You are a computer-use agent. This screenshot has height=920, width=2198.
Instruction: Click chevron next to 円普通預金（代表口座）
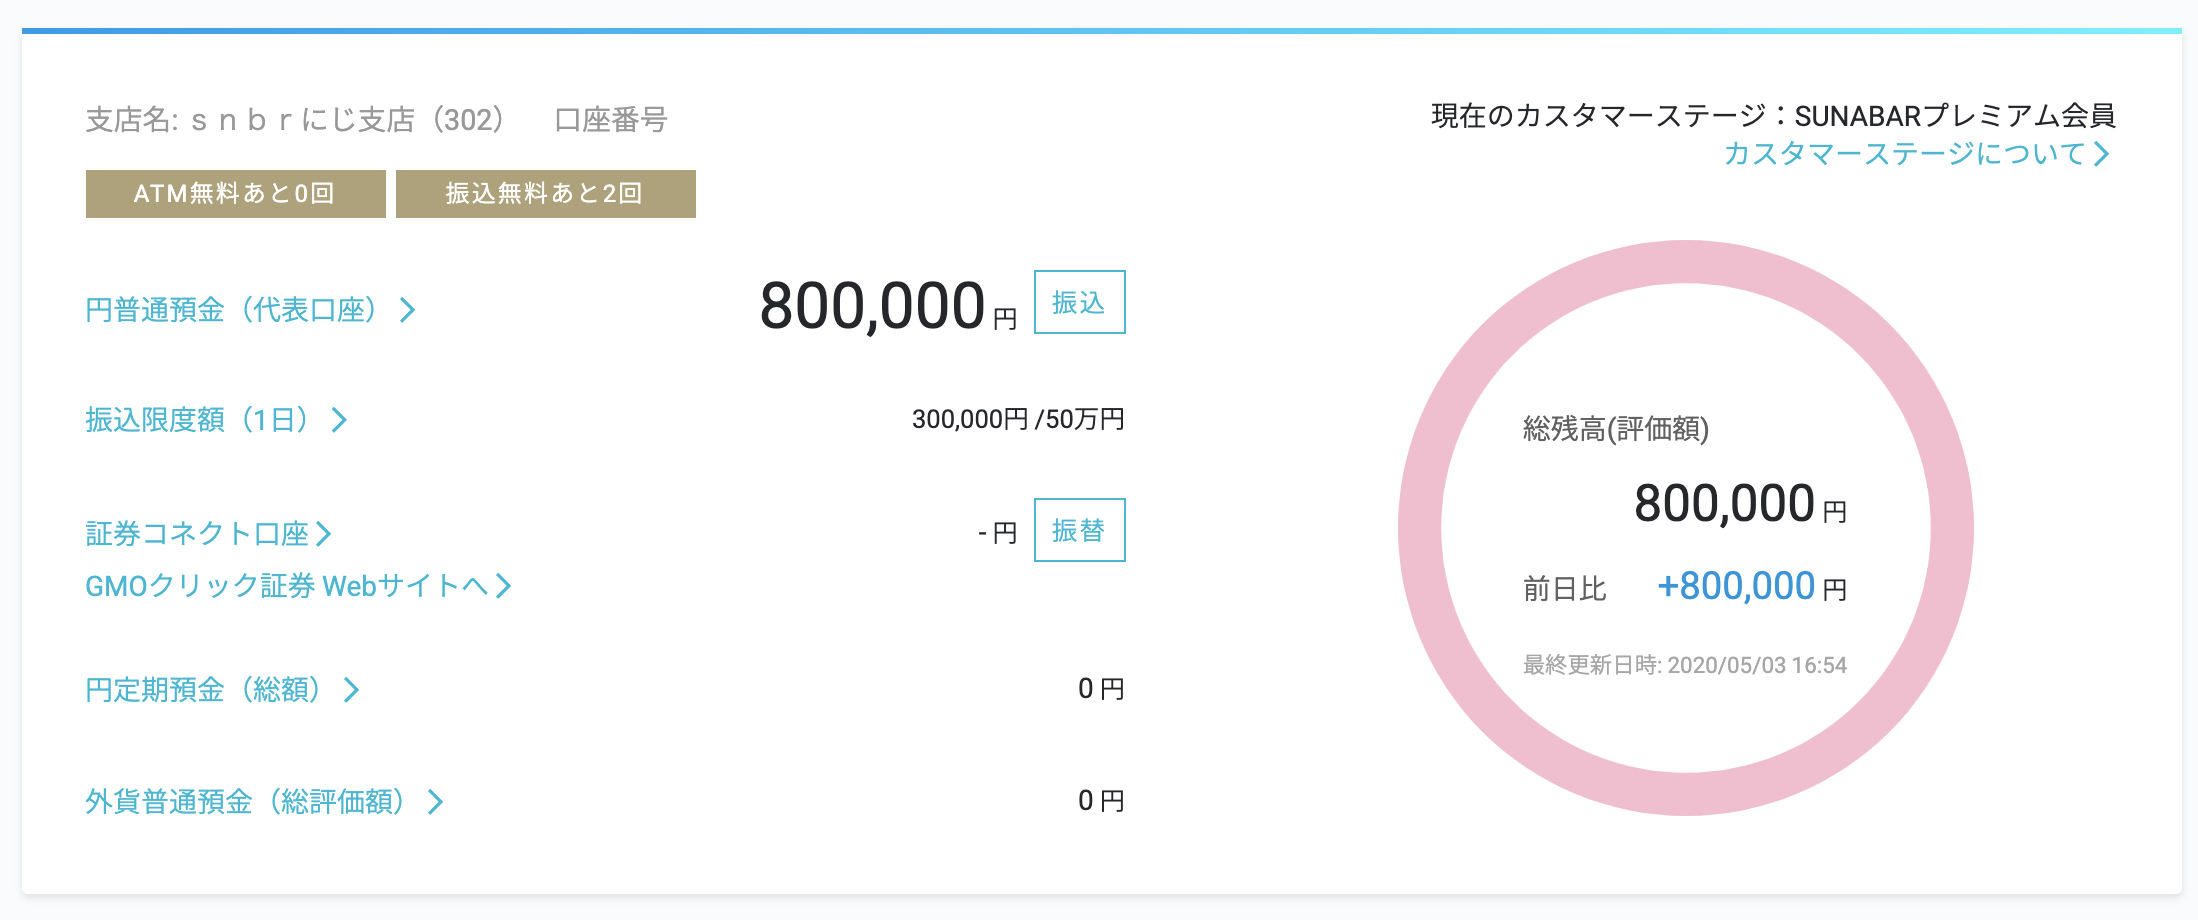(408, 310)
